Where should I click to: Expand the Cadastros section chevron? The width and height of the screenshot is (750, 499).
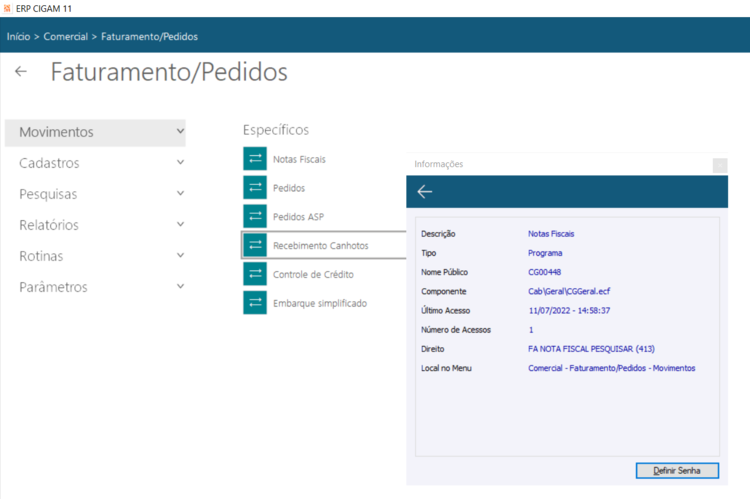pos(180,162)
